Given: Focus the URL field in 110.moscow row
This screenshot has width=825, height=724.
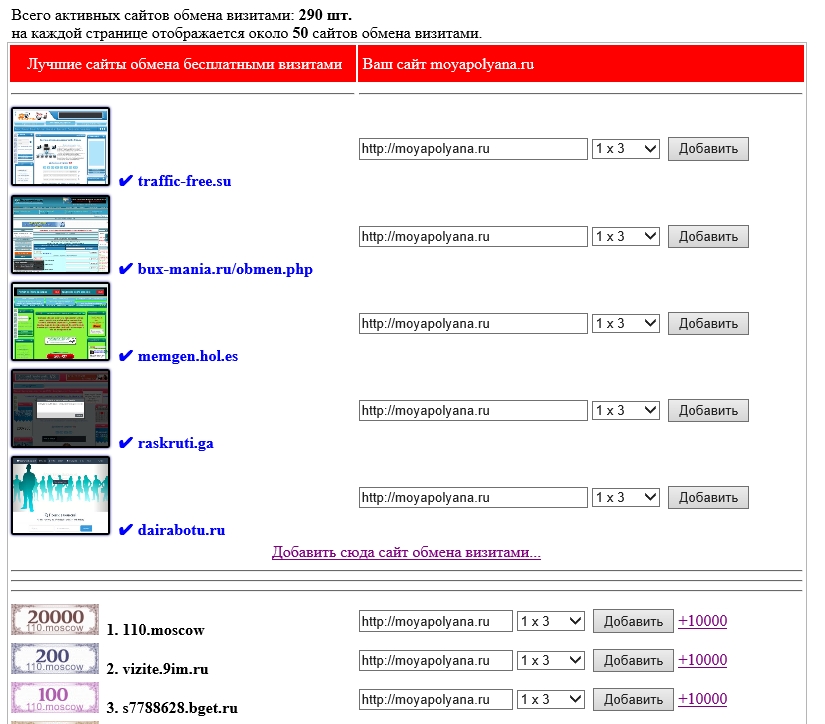Looking at the screenshot, I should [x=436, y=621].
